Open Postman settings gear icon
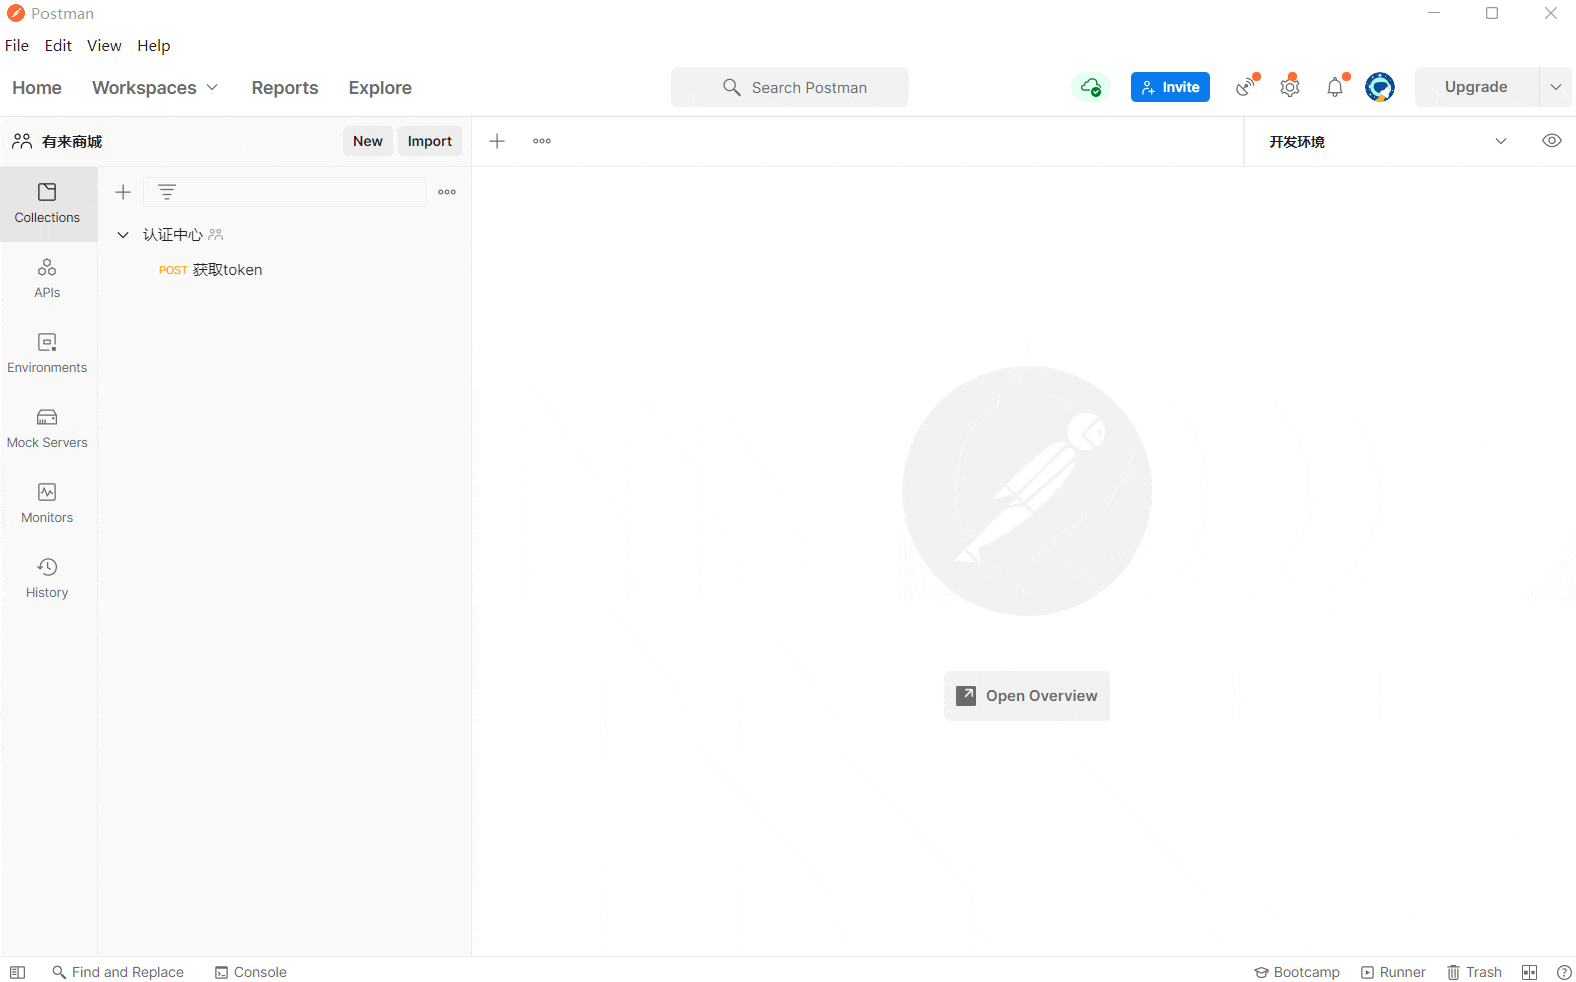Screen dimensions: 1576x982 pos(1290,87)
